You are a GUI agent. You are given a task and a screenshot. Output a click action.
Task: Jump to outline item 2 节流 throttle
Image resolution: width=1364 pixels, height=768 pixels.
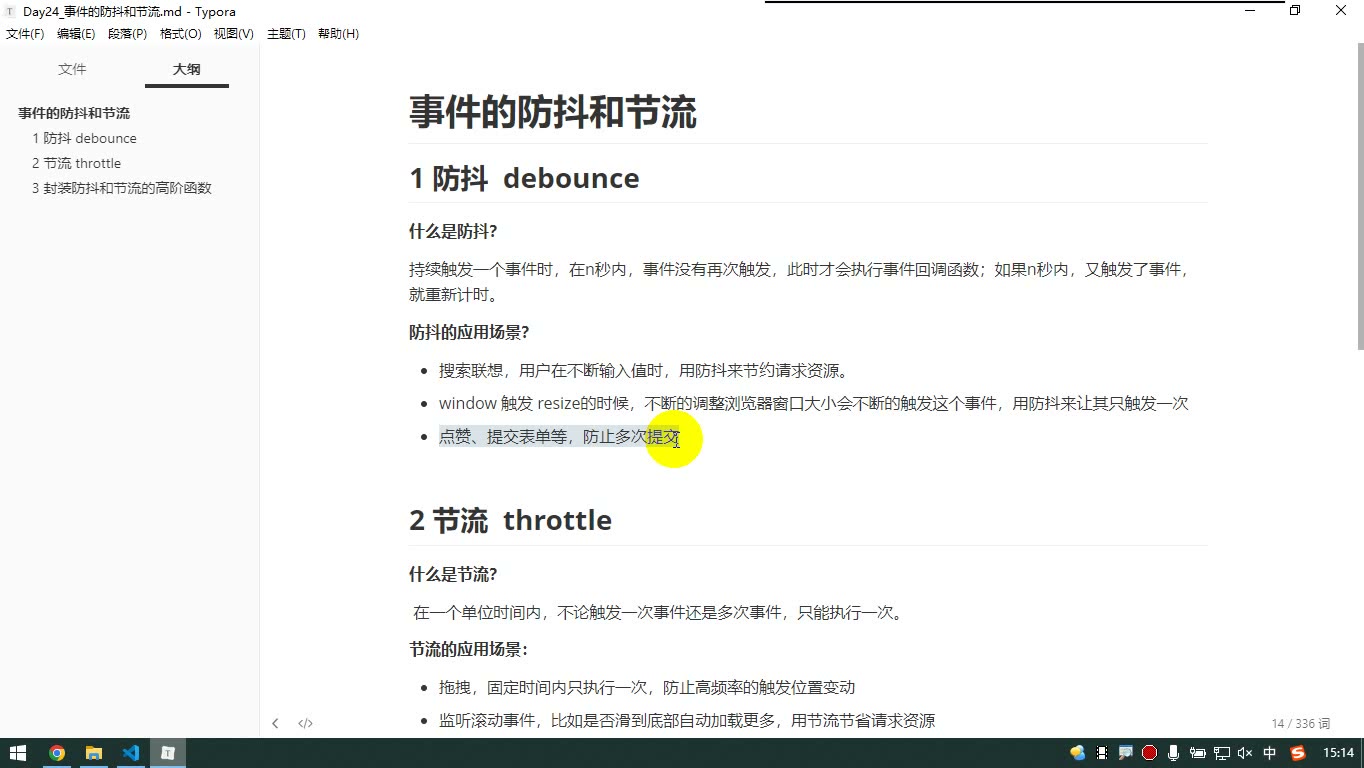tap(76, 163)
